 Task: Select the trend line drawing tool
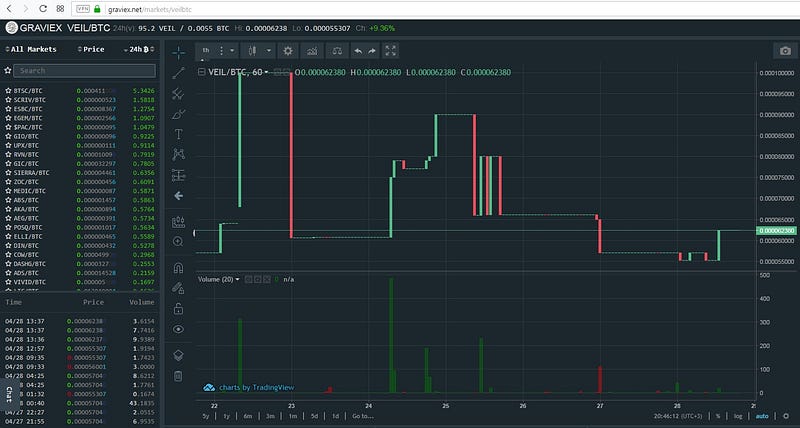pyautogui.click(x=179, y=73)
